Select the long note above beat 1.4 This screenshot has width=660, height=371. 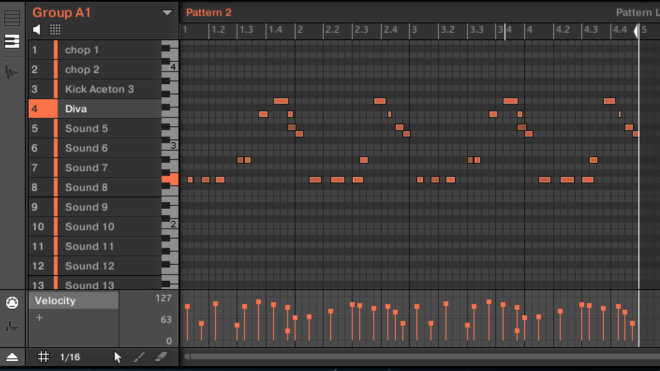(281, 101)
